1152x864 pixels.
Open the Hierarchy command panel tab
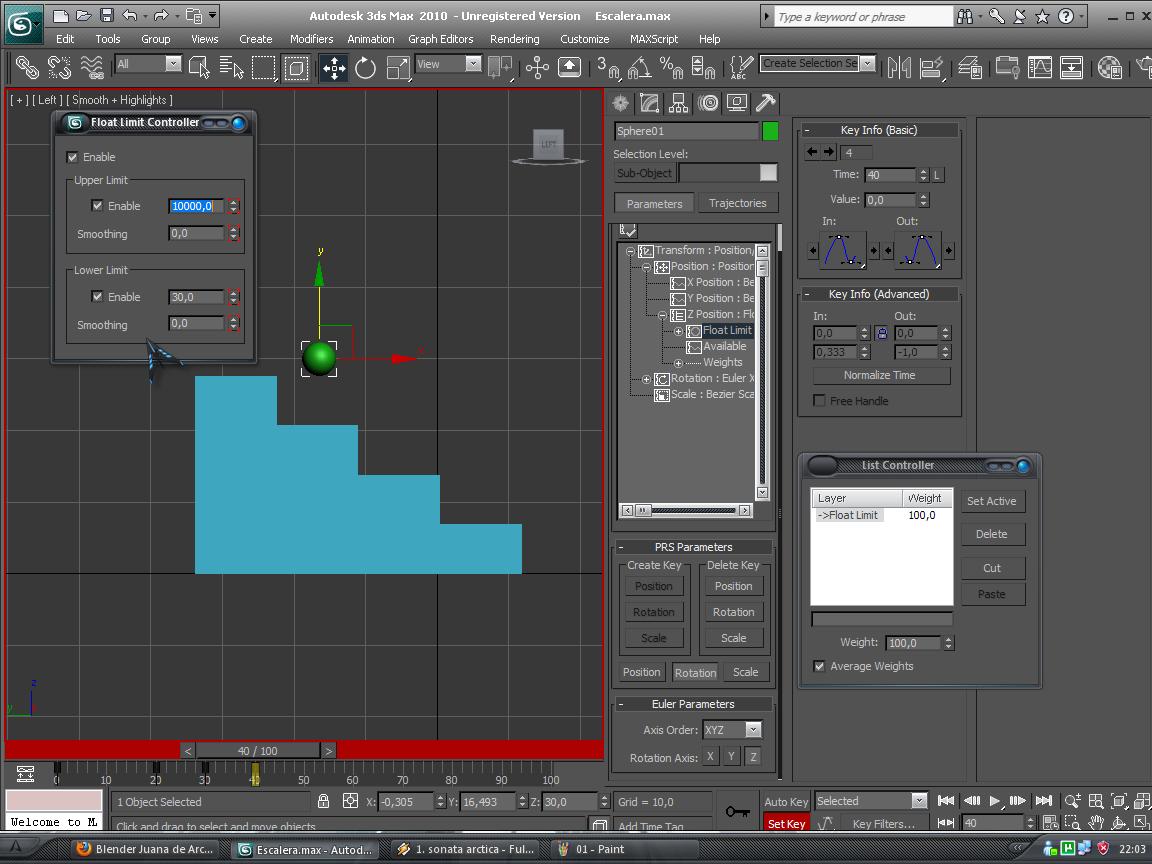[679, 103]
